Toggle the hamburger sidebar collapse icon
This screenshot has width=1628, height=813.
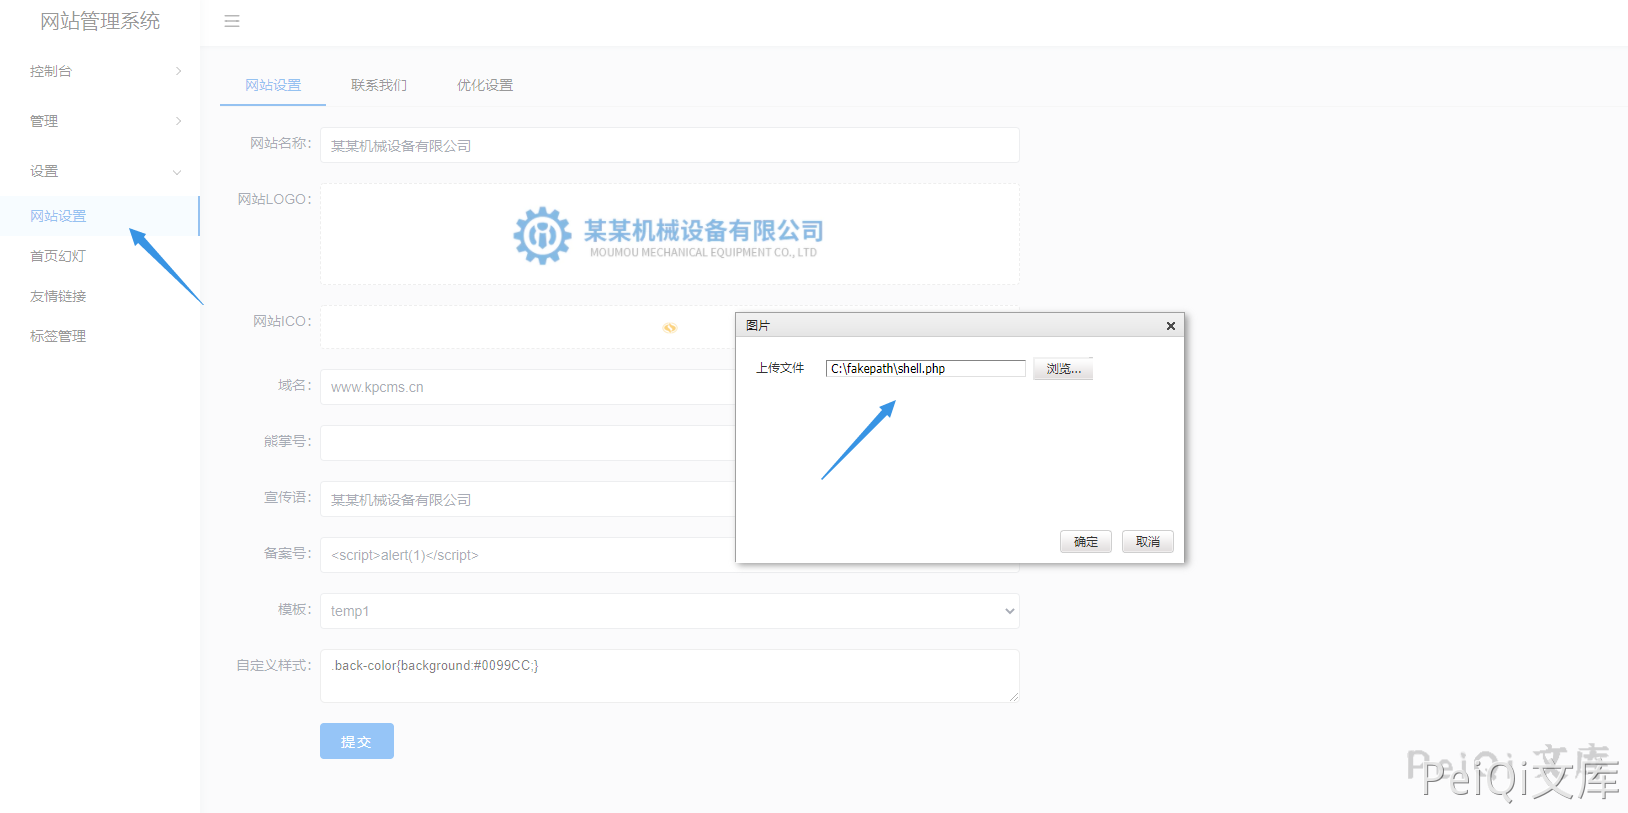(232, 21)
